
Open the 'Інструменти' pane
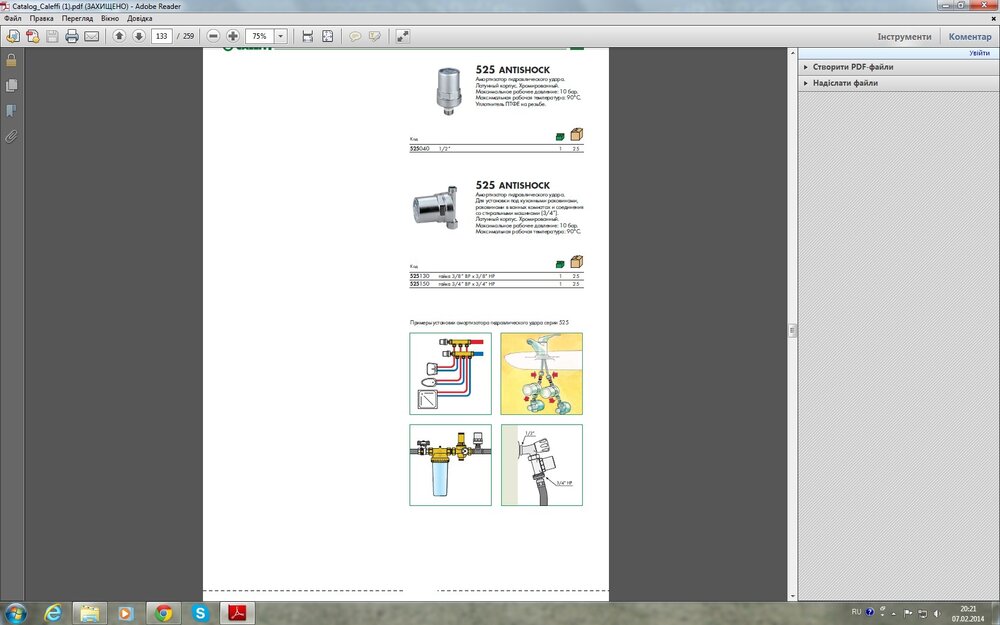[904, 37]
